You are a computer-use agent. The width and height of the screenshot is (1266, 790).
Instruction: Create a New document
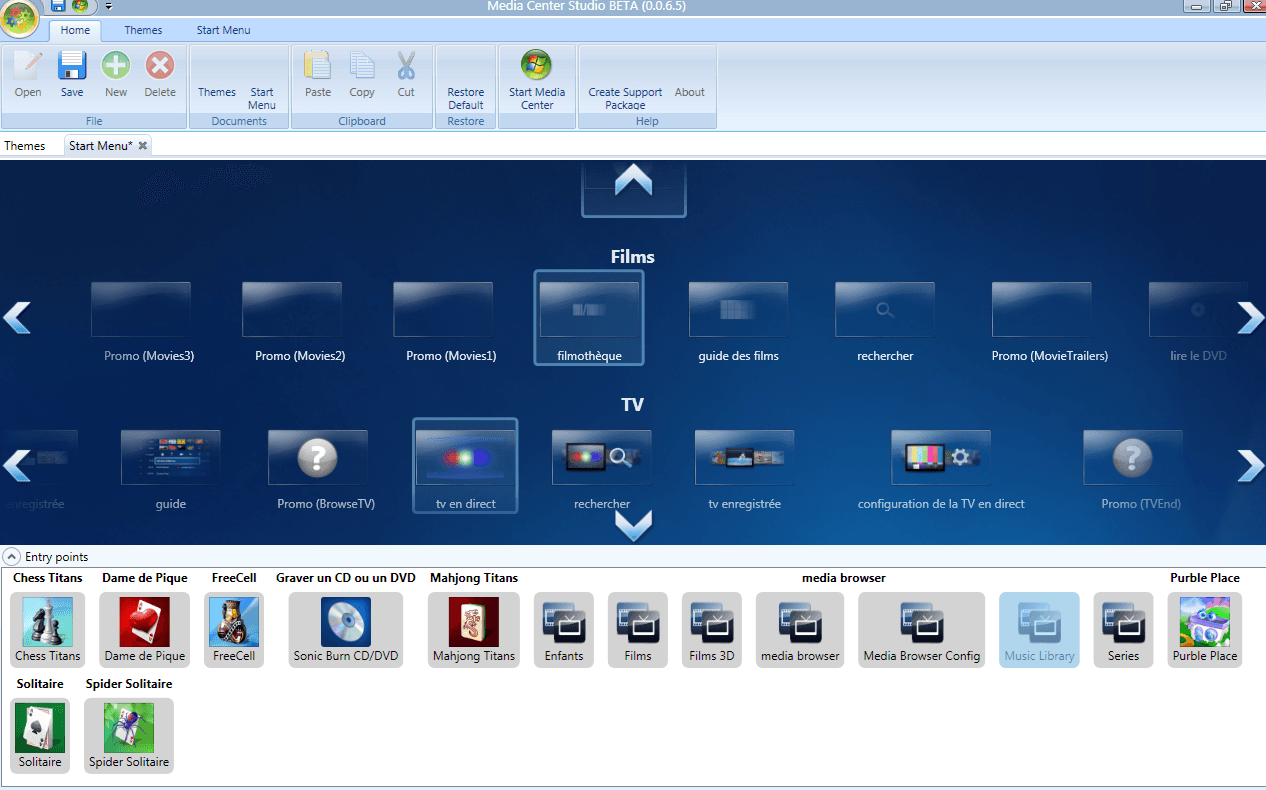point(116,75)
